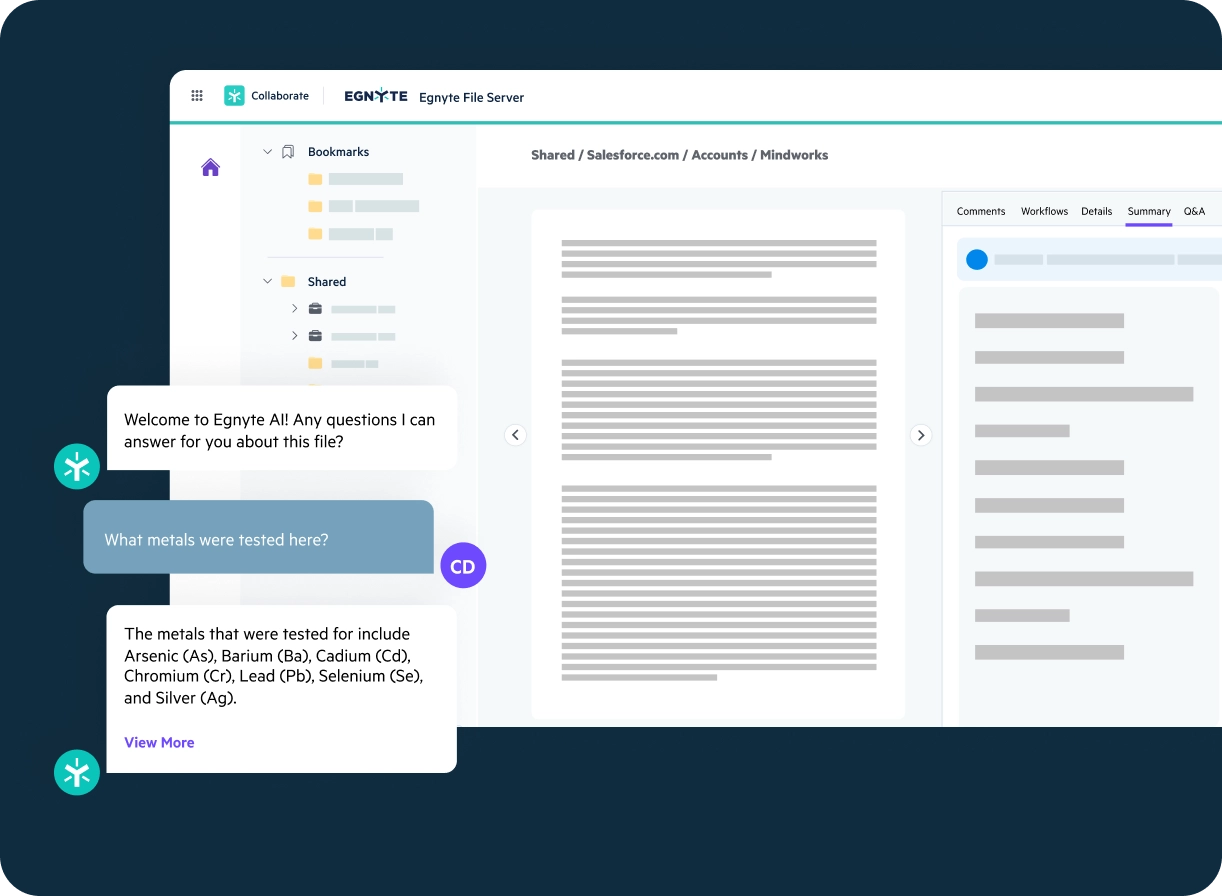This screenshot has height=896, width=1222.
Task: Click the View More link
Action: (159, 742)
